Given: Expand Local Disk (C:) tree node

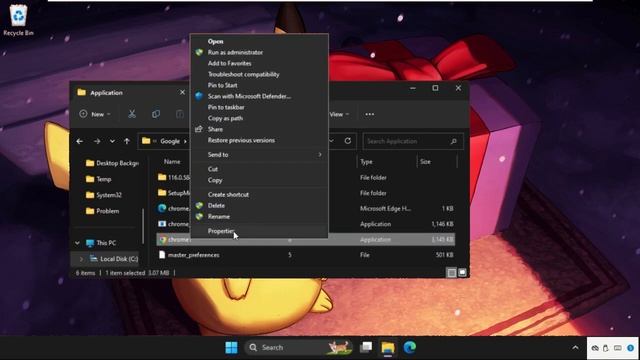Looking at the screenshot, I should tap(81, 259).
